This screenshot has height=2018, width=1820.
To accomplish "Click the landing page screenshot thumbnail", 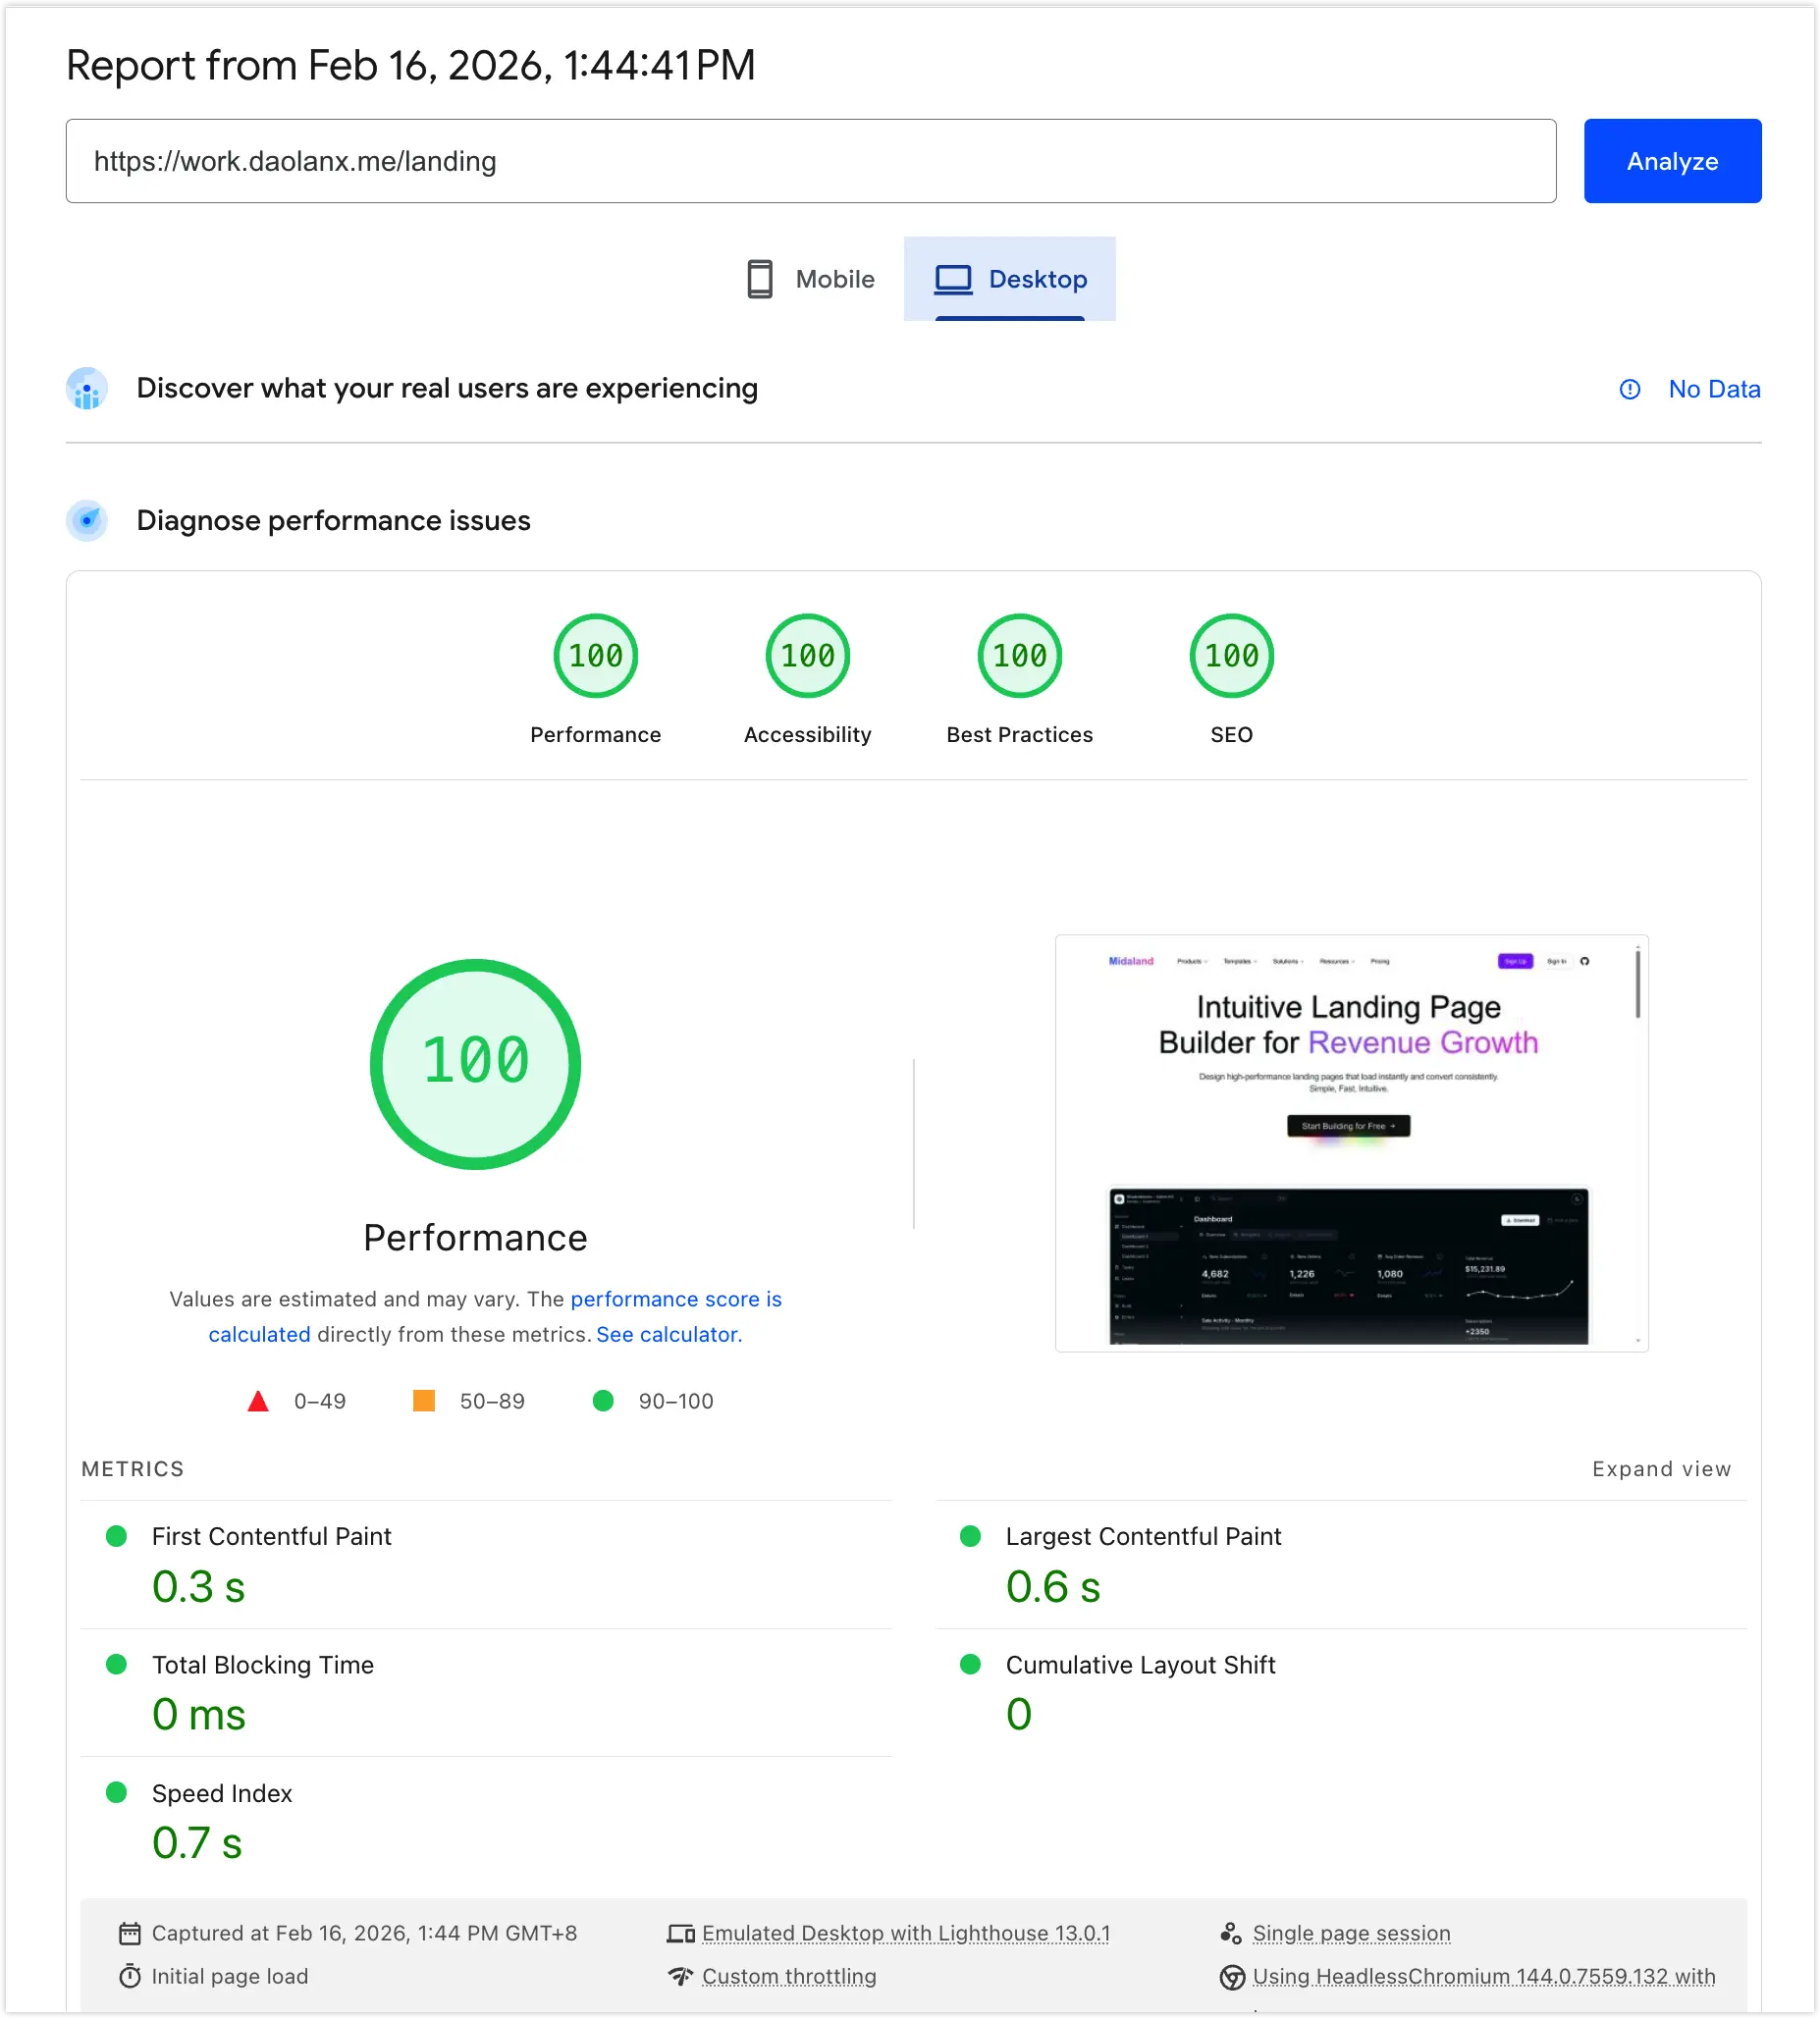I will pos(1351,1143).
